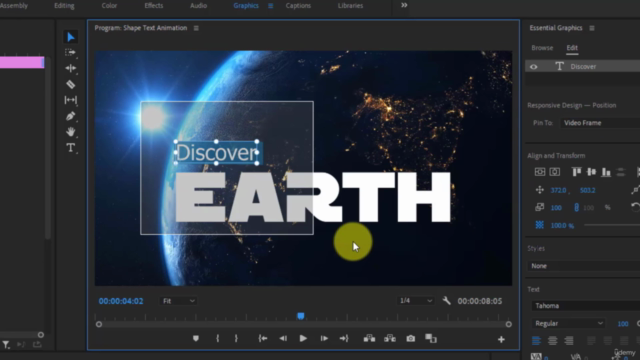Image resolution: width=640 pixels, height=360 pixels.
Task: Switch to the Libraries workspace
Action: (x=350, y=6)
